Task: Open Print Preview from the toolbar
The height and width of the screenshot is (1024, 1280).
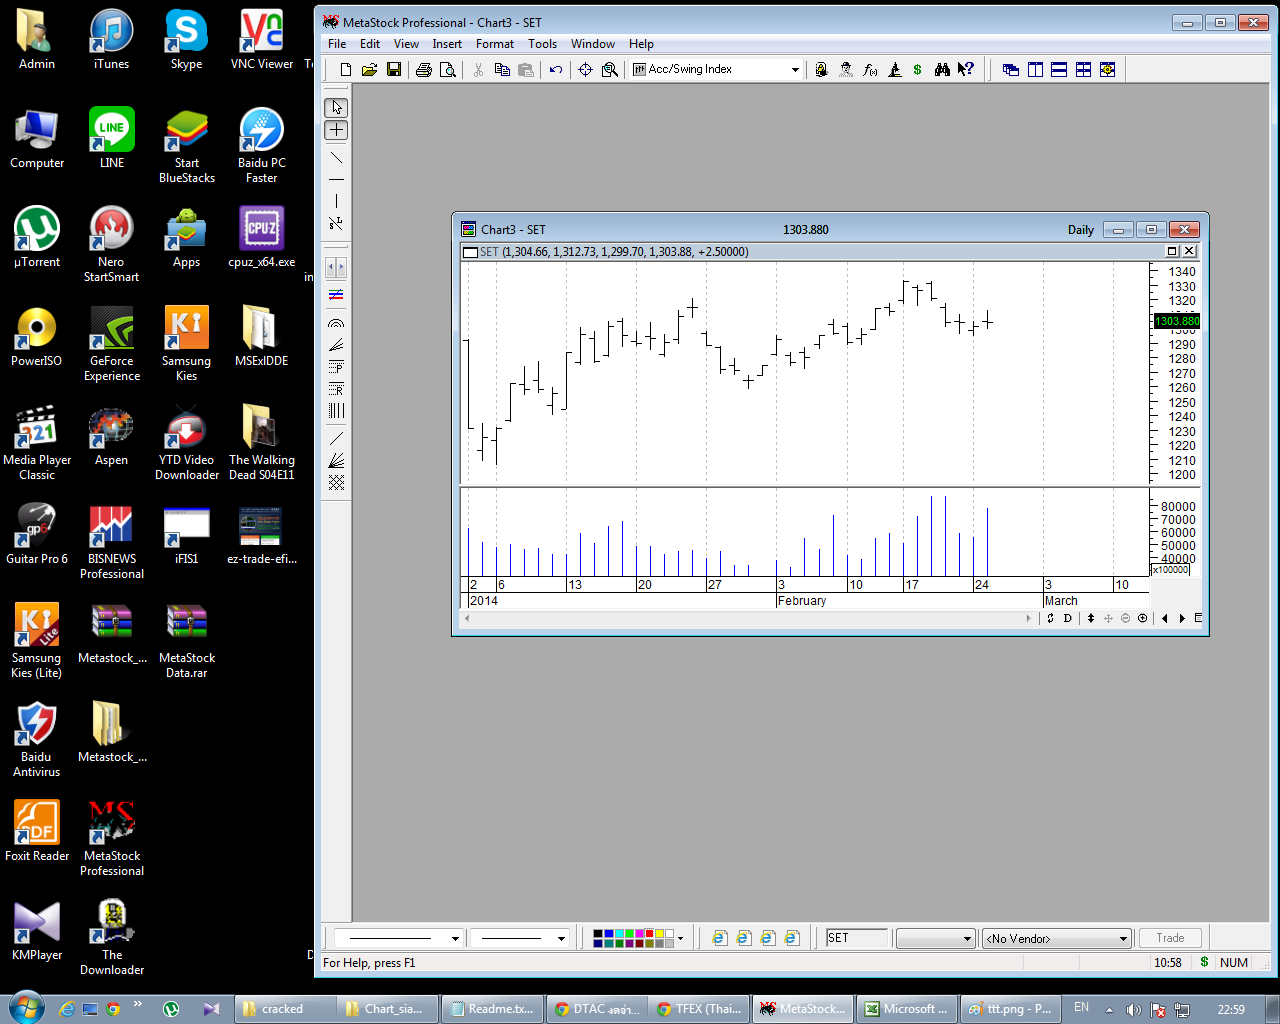Action: coord(448,70)
